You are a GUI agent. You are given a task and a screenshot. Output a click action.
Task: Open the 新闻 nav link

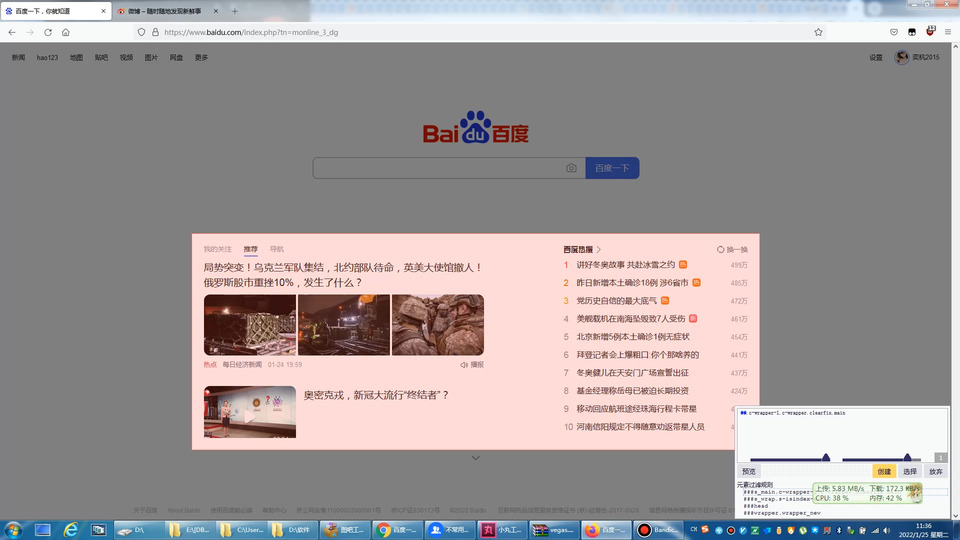(x=18, y=58)
